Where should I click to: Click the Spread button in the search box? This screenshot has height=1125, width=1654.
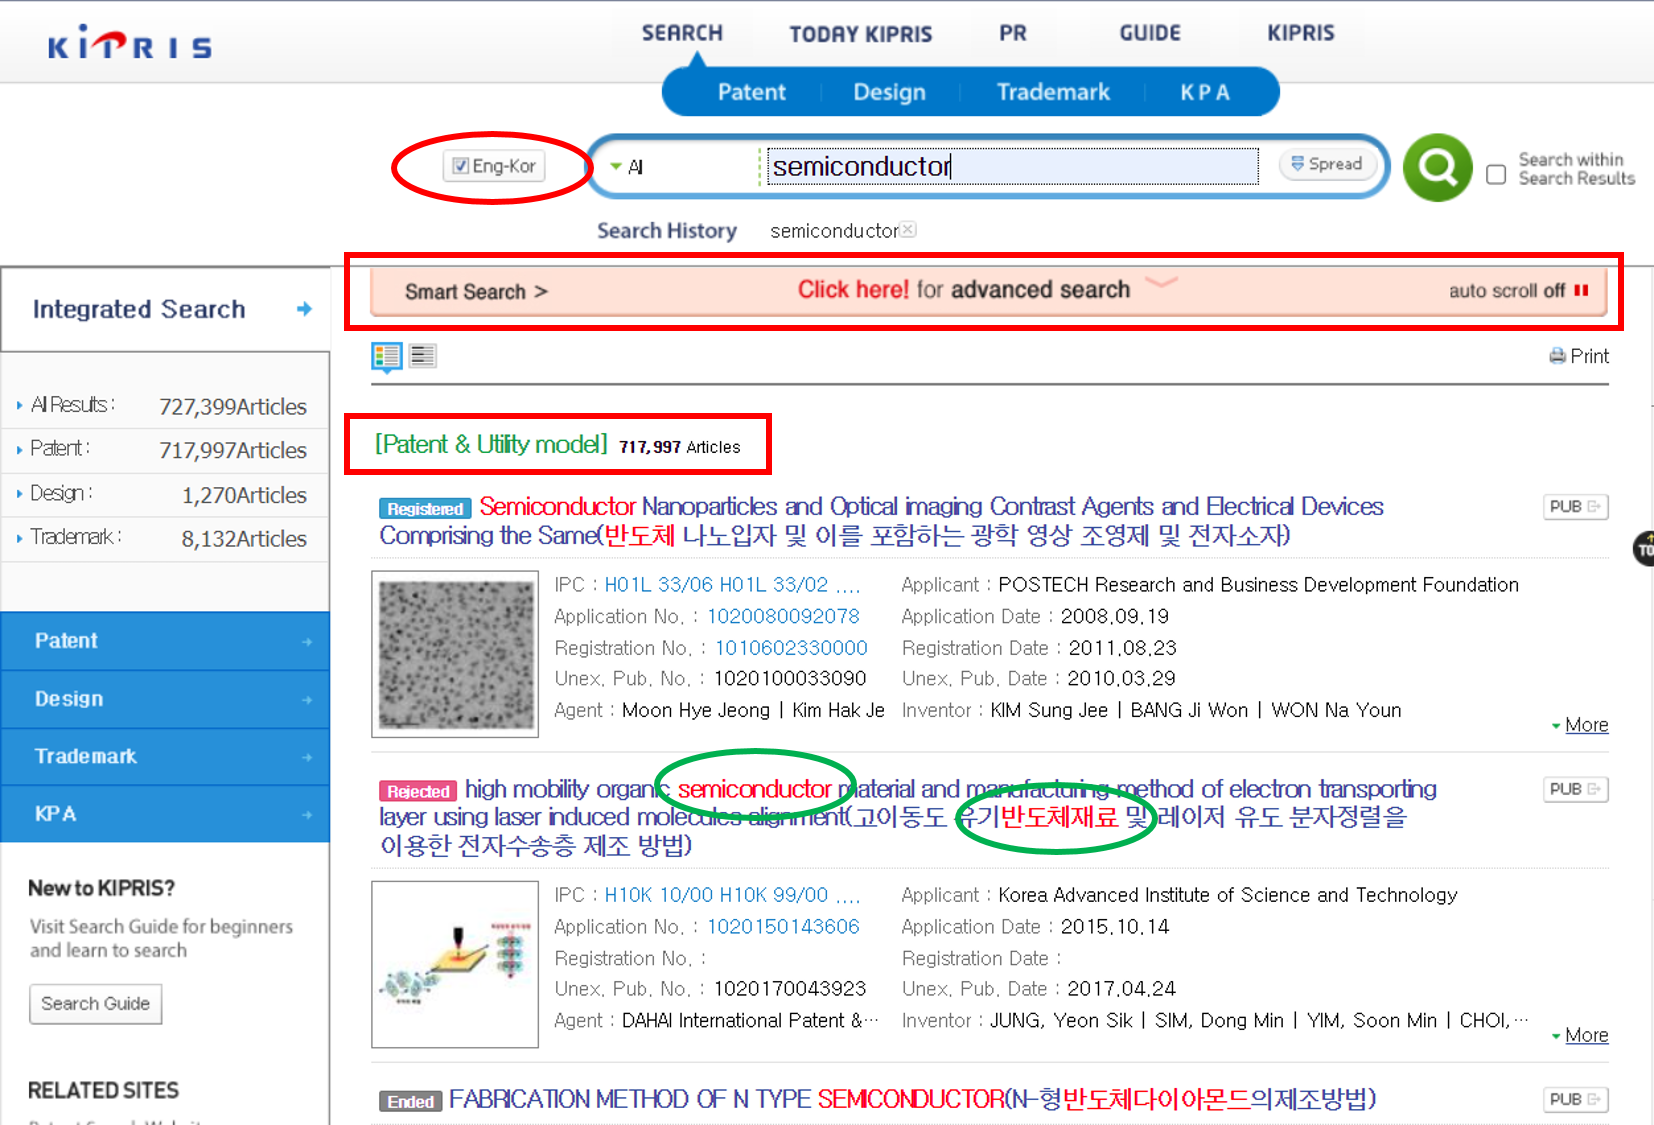pos(1327,164)
